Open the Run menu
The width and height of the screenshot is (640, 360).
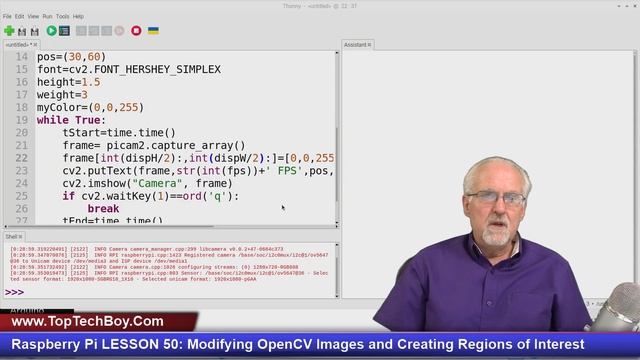pyautogui.click(x=47, y=16)
